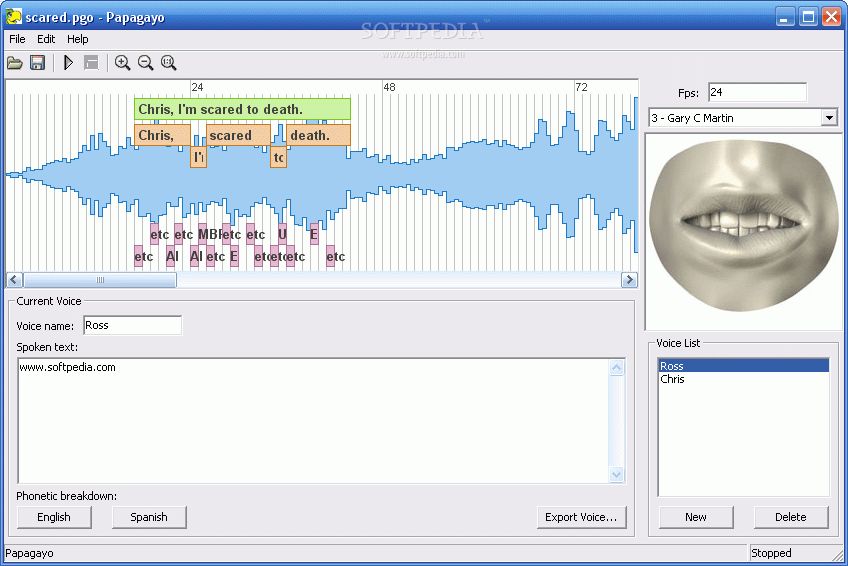Click inside the Spoken text area
The height and width of the screenshot is (566, 848).
point(314,421)
